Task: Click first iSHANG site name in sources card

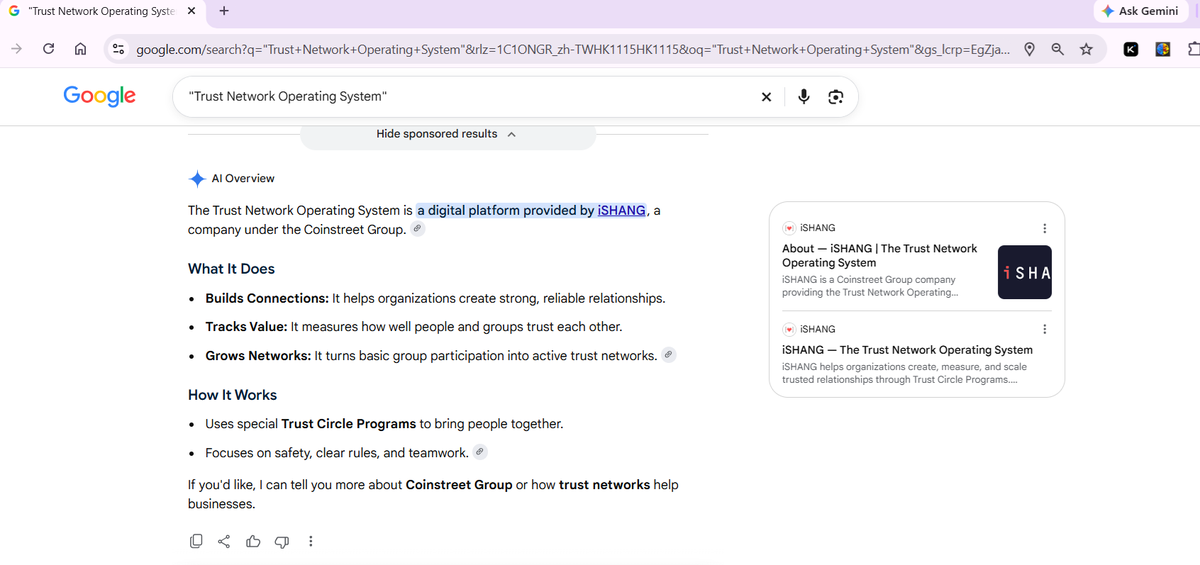Action: pos(818,228)
